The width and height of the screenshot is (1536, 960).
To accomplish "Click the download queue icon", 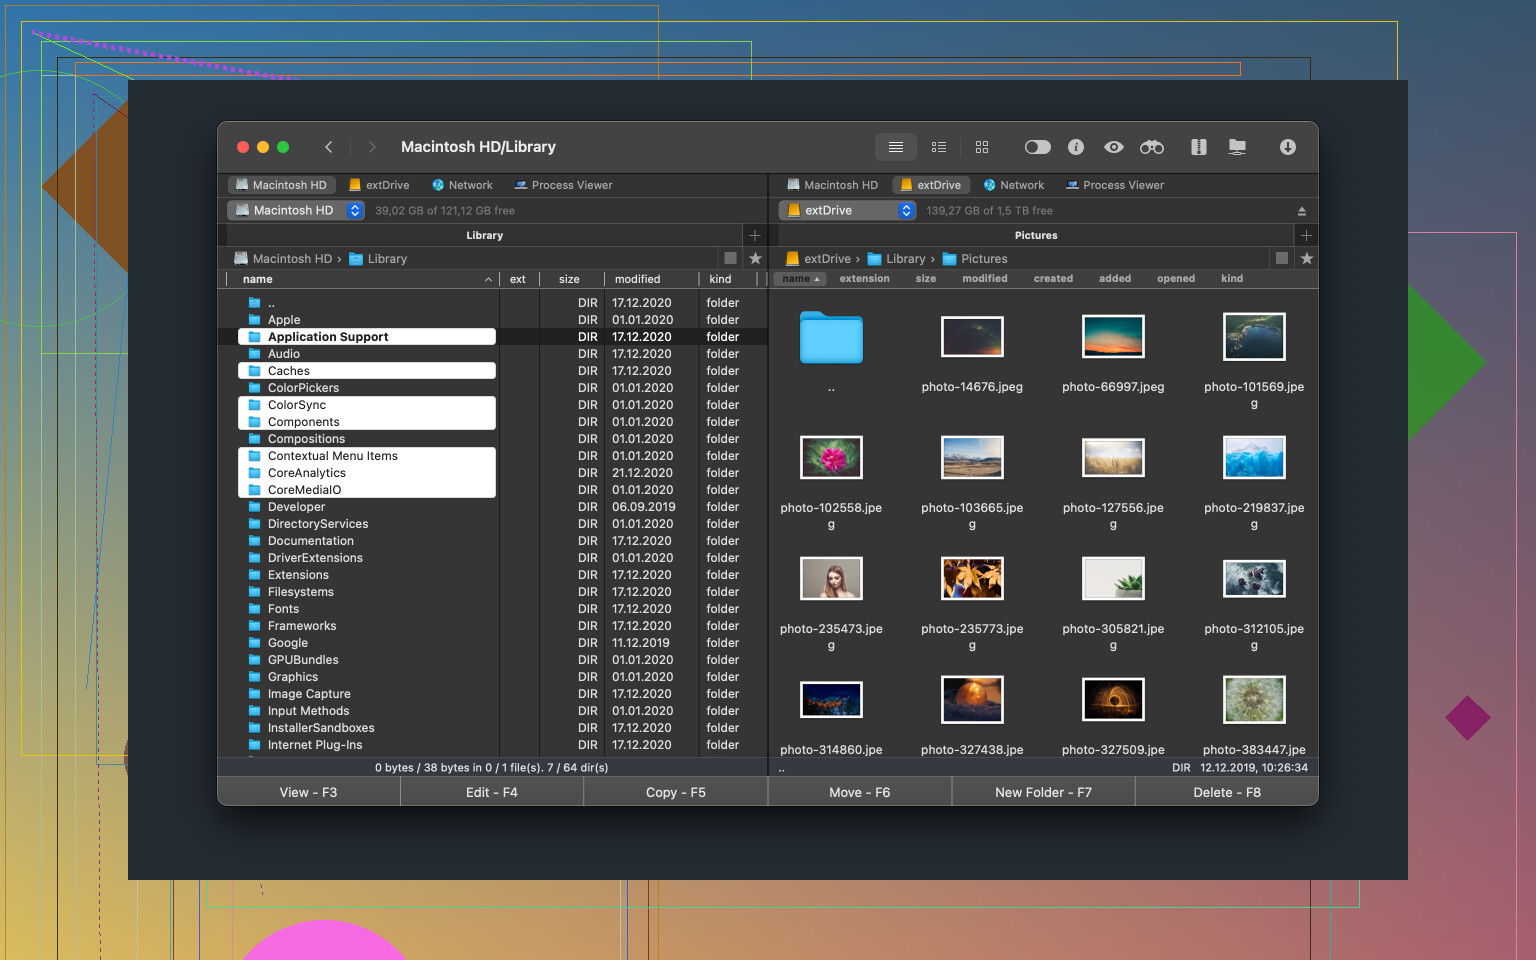I will [x=1288, y=147].
